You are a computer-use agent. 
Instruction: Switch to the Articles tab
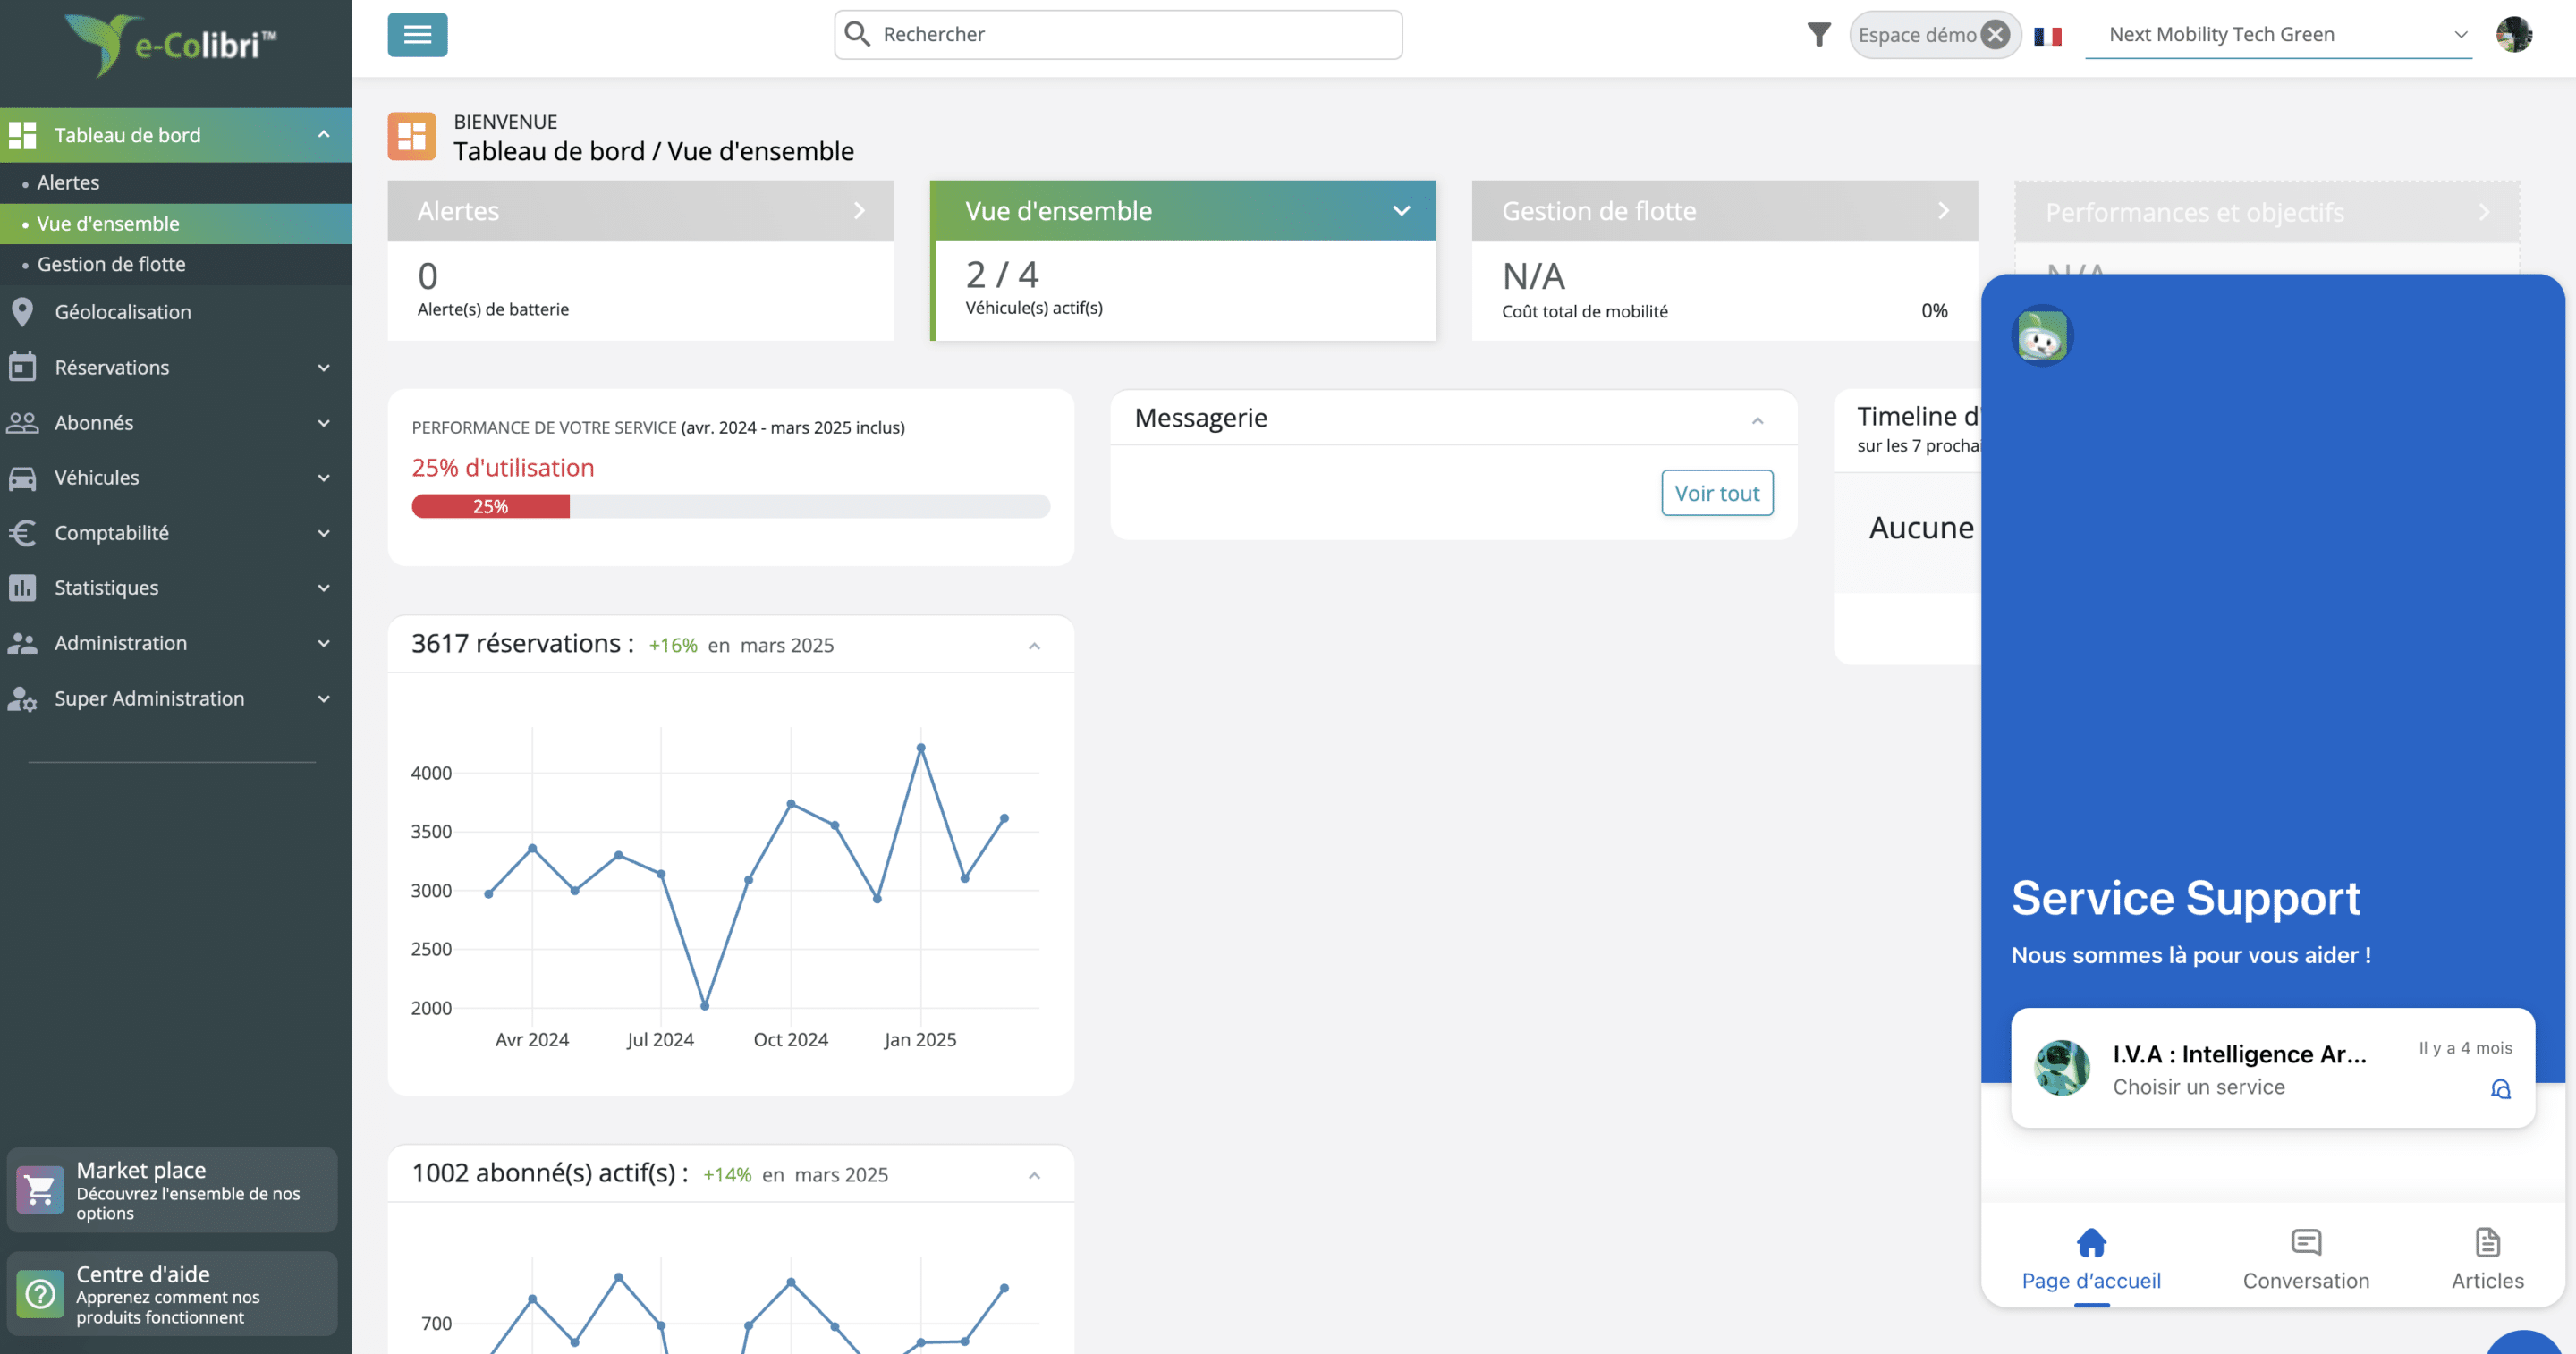(x=2487, y=1259)
